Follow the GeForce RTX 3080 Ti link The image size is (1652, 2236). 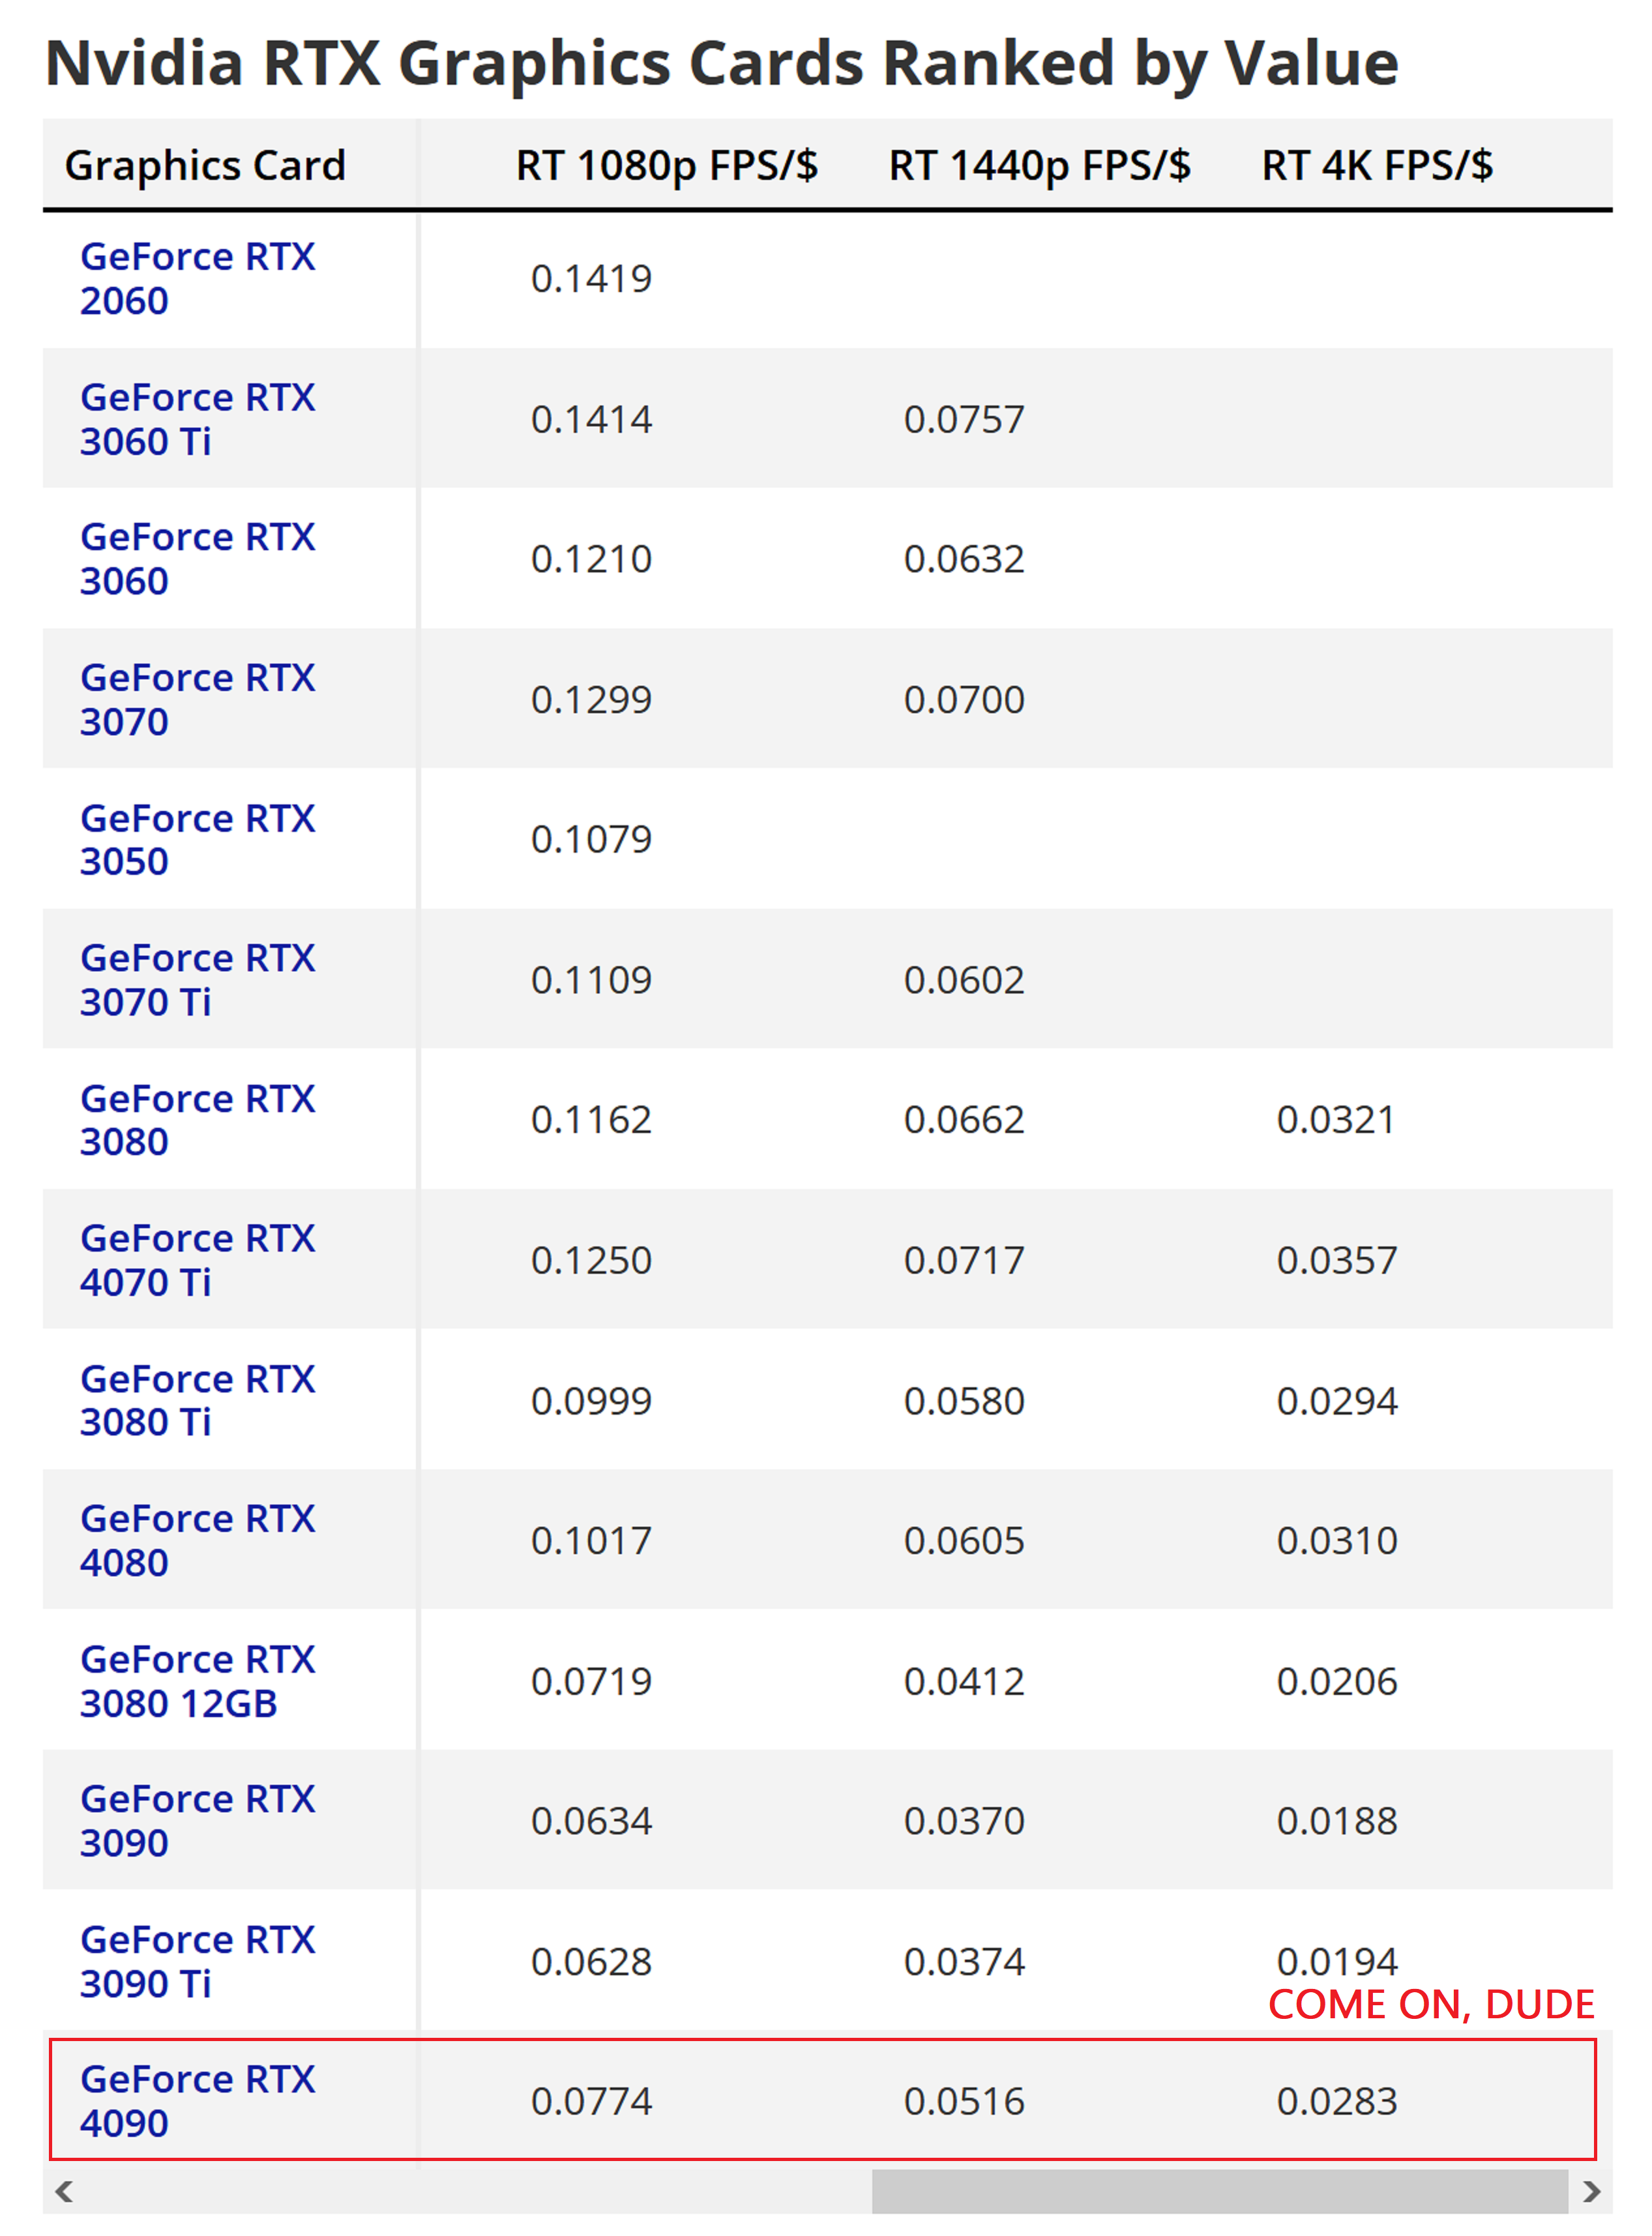197,1400
